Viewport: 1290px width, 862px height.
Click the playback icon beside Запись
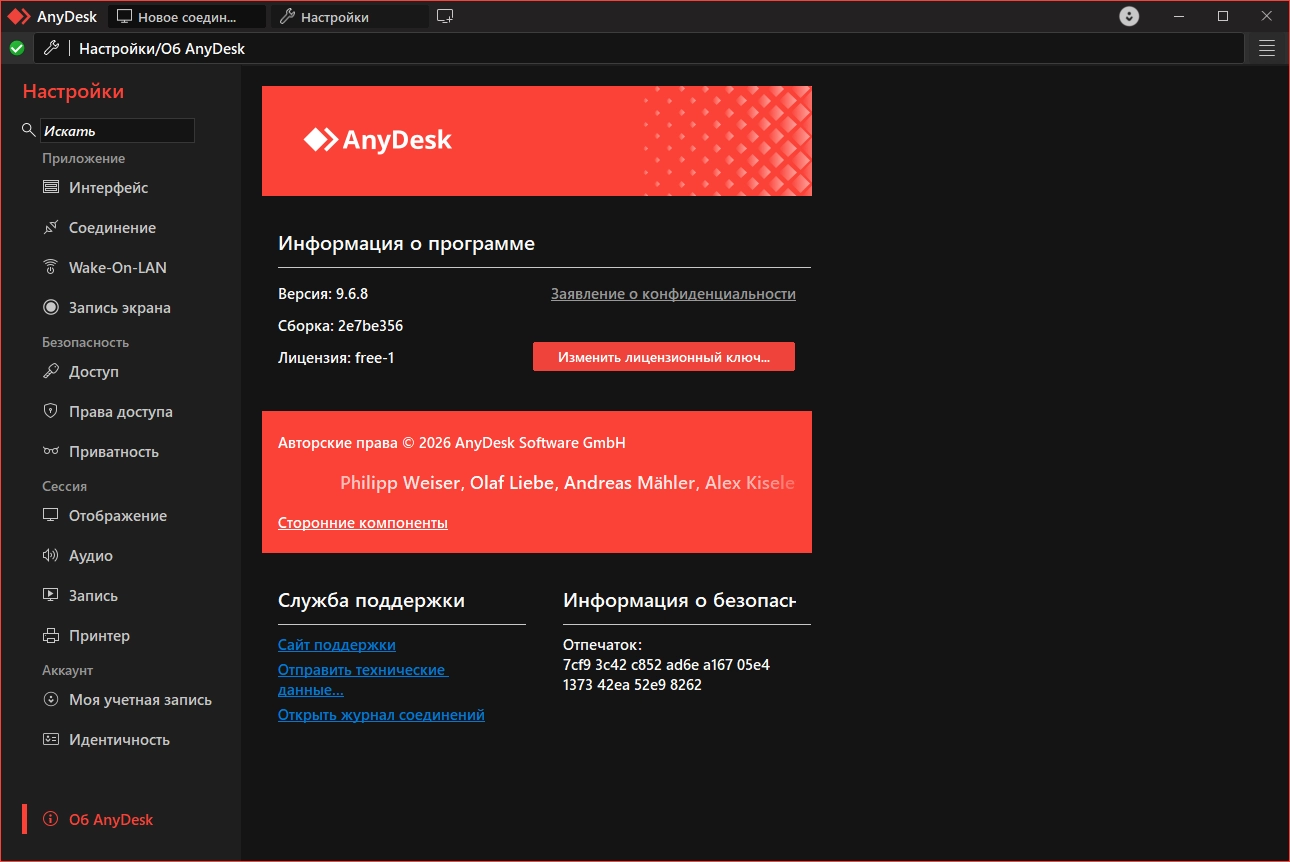tap(51, 596)
